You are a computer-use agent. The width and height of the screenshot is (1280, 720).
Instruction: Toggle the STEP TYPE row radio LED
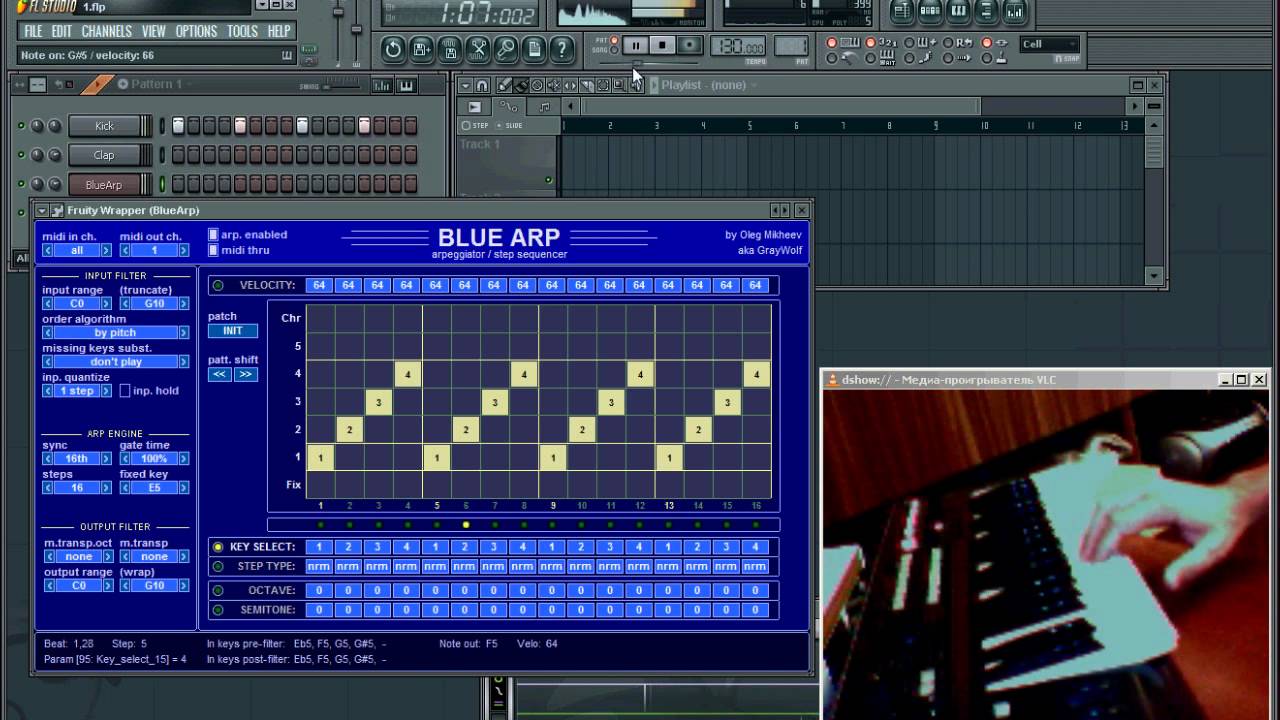pyautogui.click(x=218, y=567)
